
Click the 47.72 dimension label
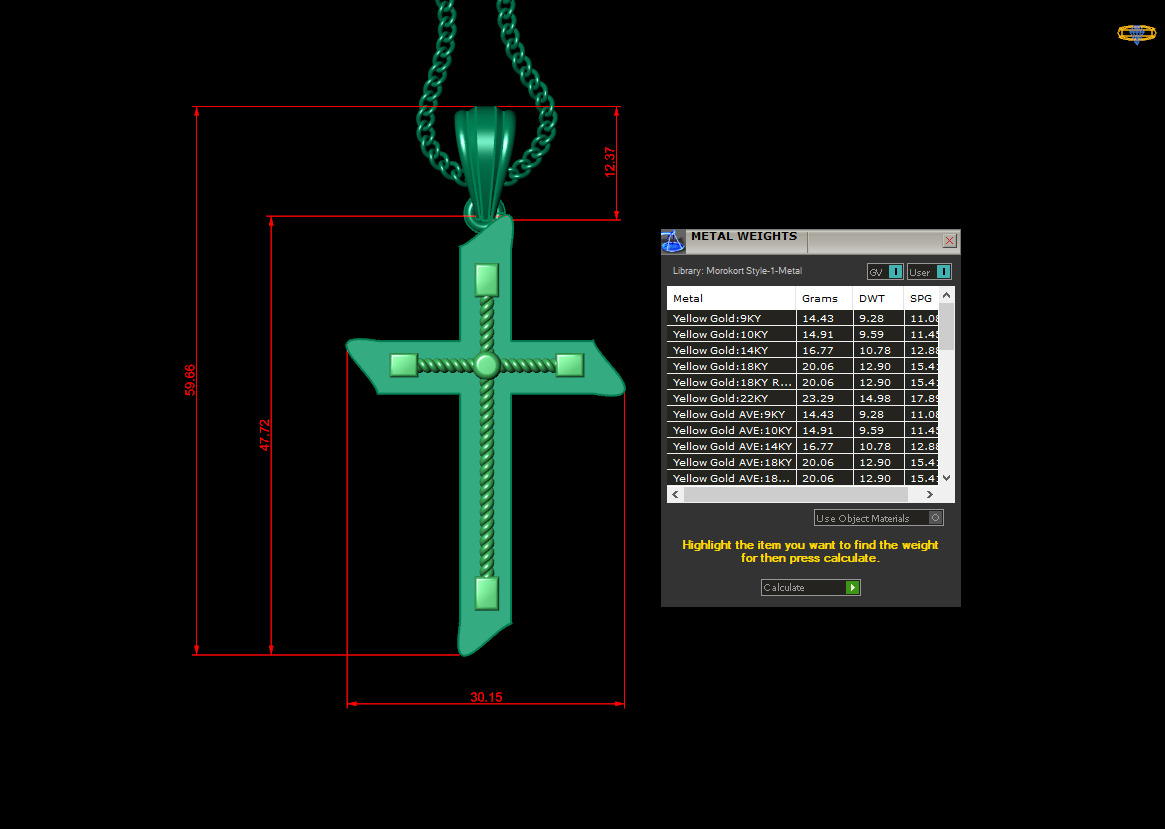click(265, 435)
